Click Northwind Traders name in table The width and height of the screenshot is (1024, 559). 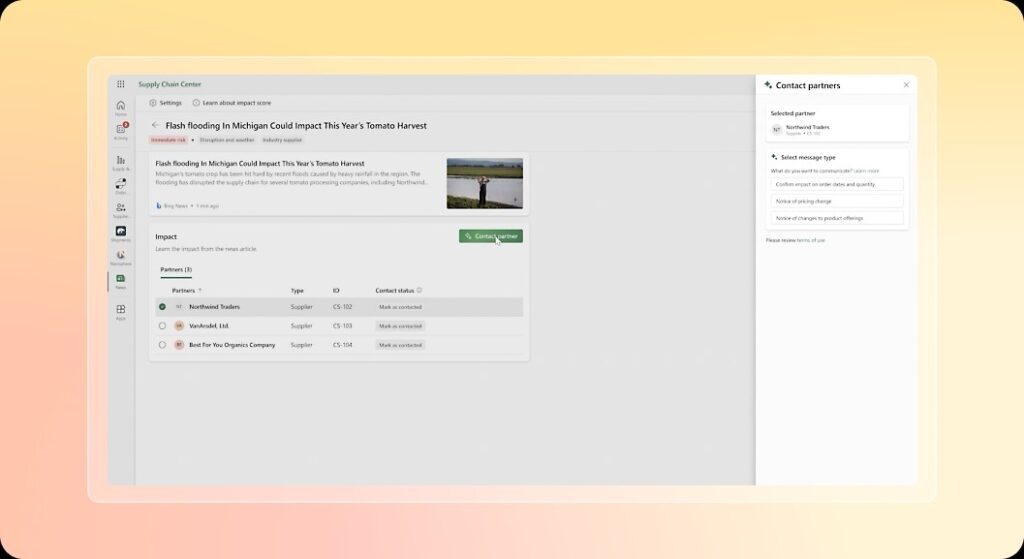point(214,306)
